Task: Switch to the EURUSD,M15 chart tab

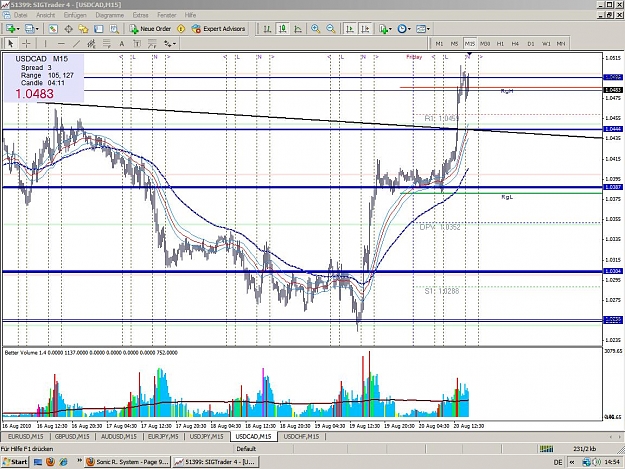Action: point(26,437)
